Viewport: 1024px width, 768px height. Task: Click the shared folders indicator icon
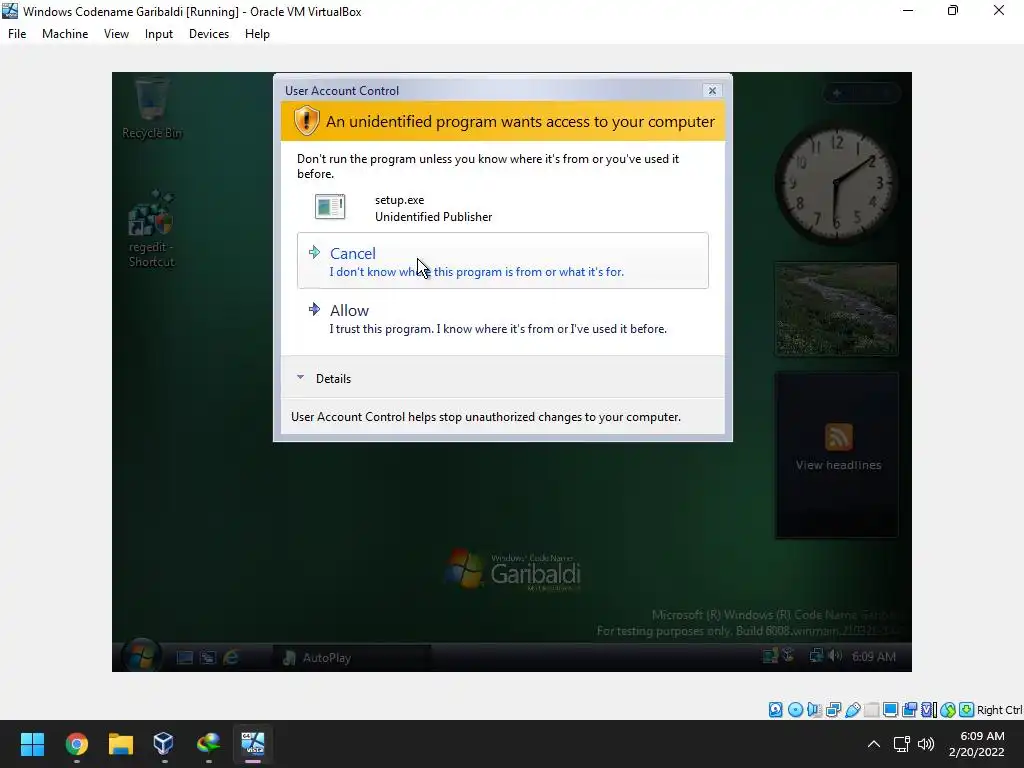click(871, 710)
